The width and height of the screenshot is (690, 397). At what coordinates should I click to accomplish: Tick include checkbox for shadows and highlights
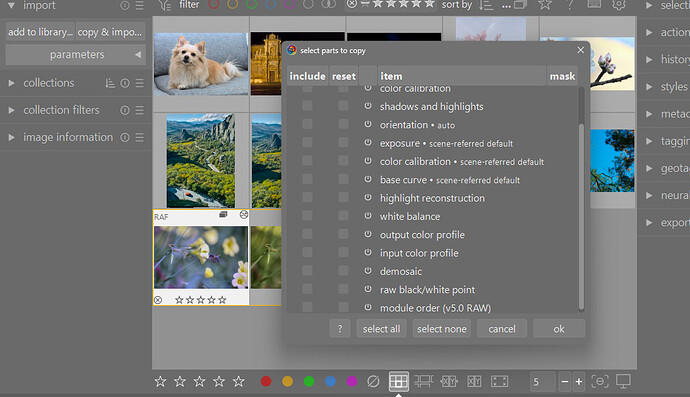(x=308, y=106)
